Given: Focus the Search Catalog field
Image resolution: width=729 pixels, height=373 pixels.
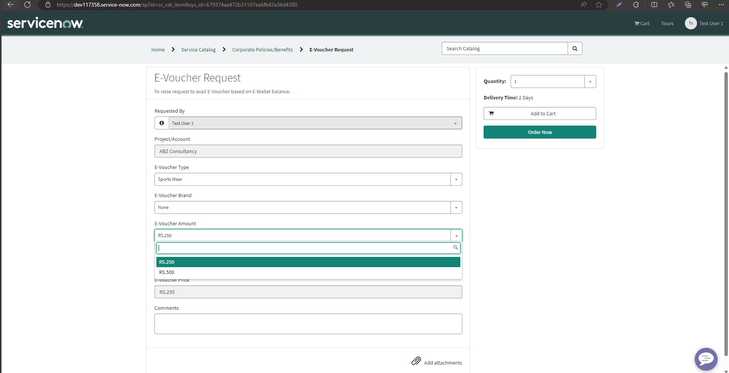Looking at the screenshot, I should [x=504, y=48].
